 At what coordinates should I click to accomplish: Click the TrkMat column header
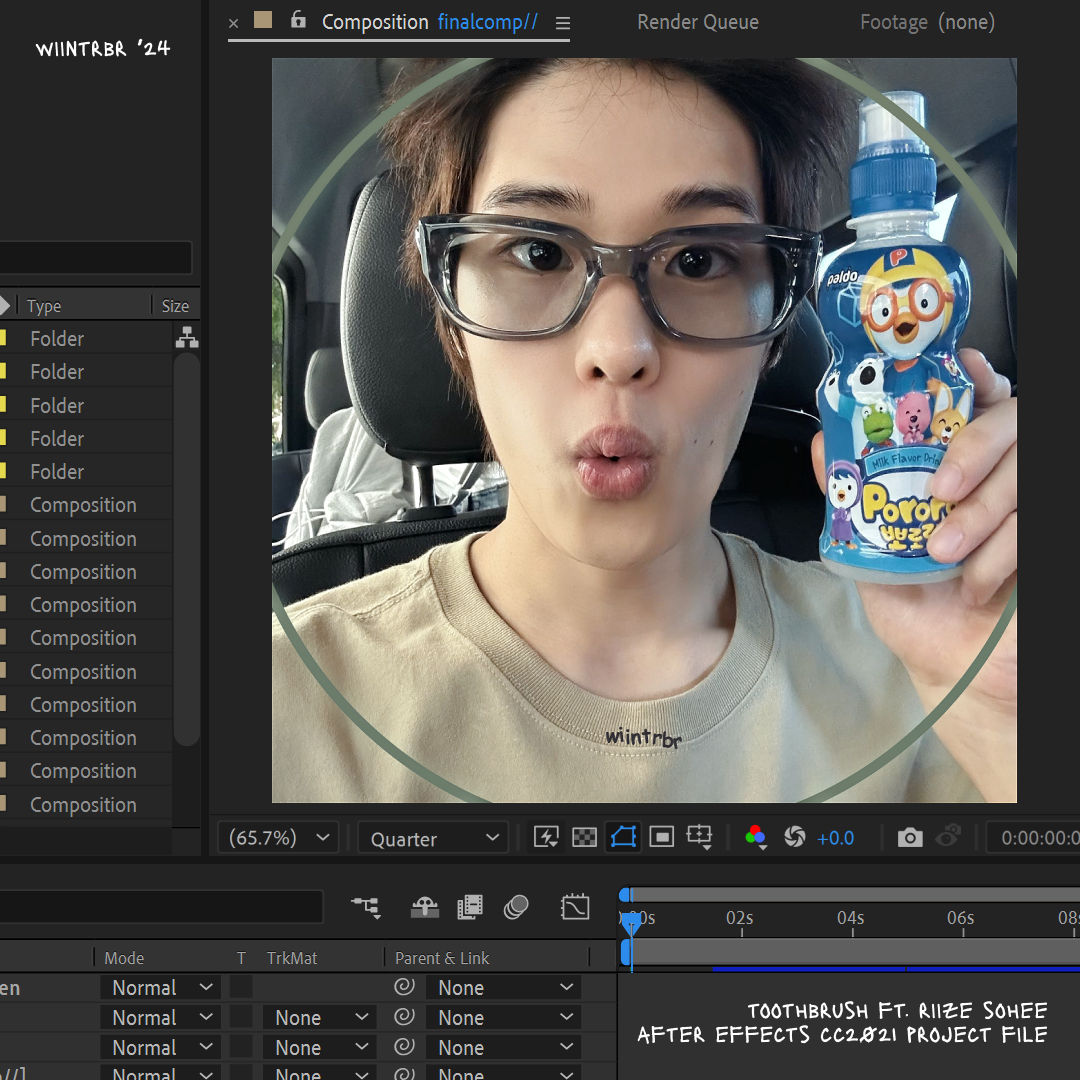point(292,957)
